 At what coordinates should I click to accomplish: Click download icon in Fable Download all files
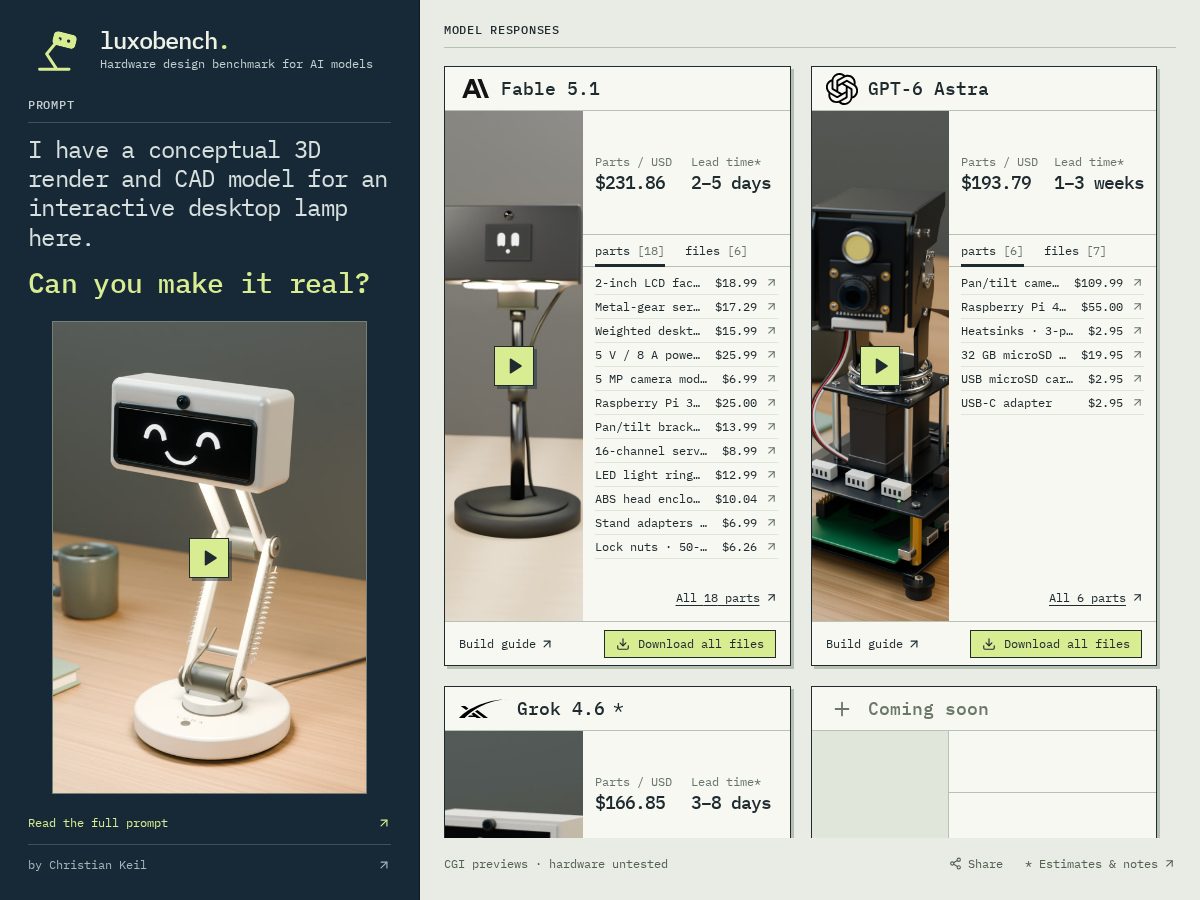click(623, 644)
